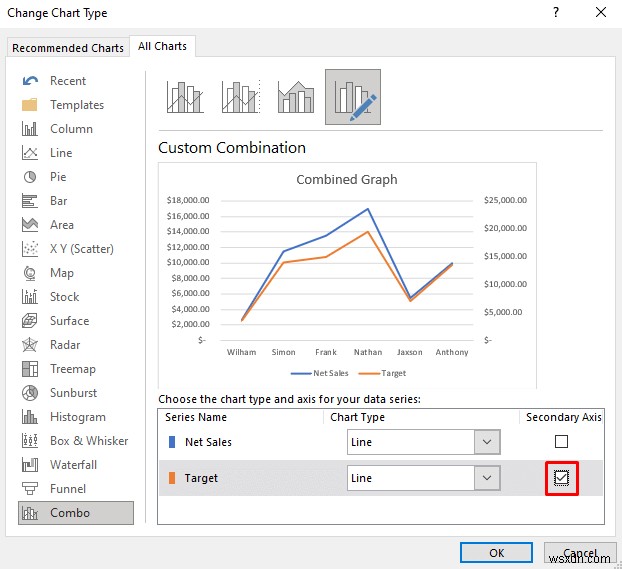The image size is (622, 569).
Task: Select the Area chart icon
Action: coord(30,225)
